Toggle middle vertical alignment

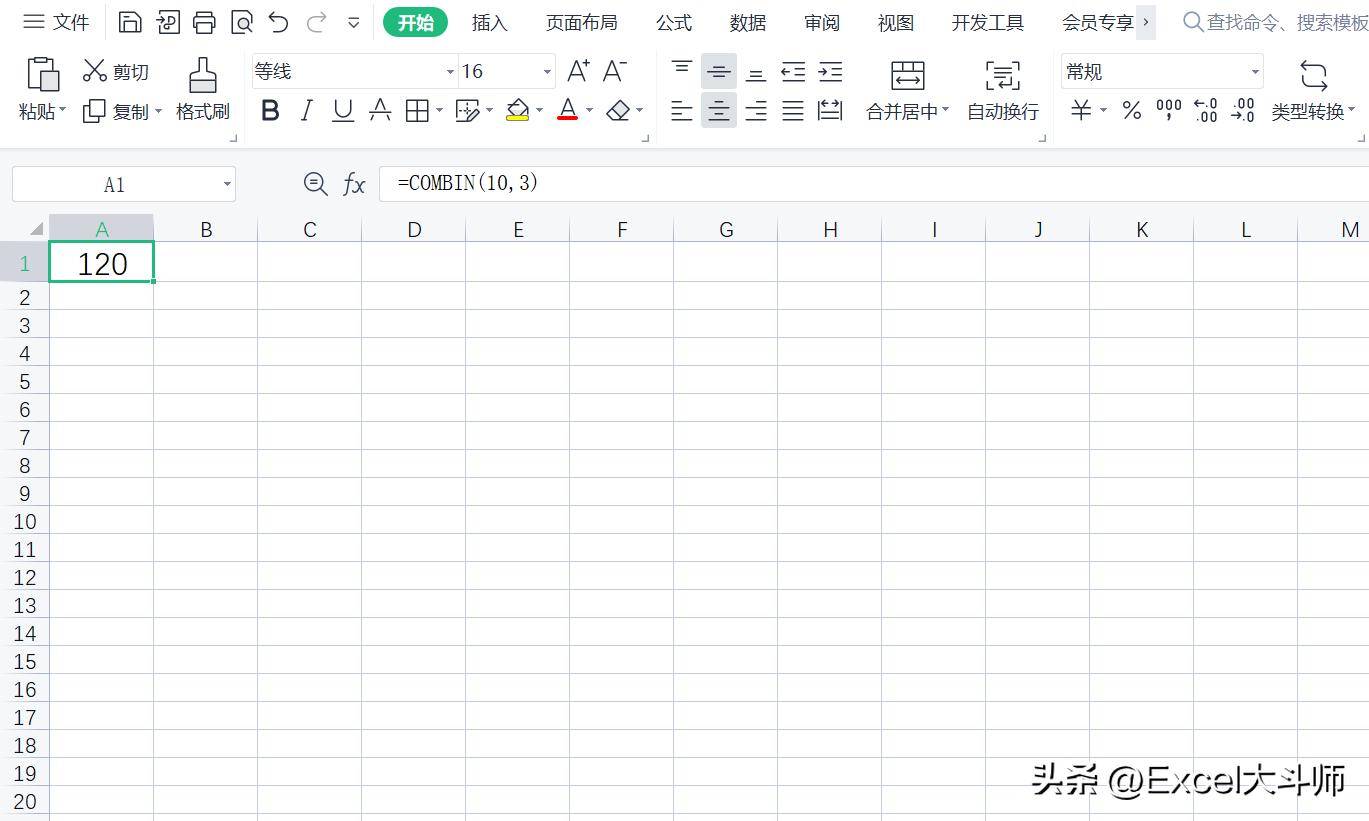point(718,70)
